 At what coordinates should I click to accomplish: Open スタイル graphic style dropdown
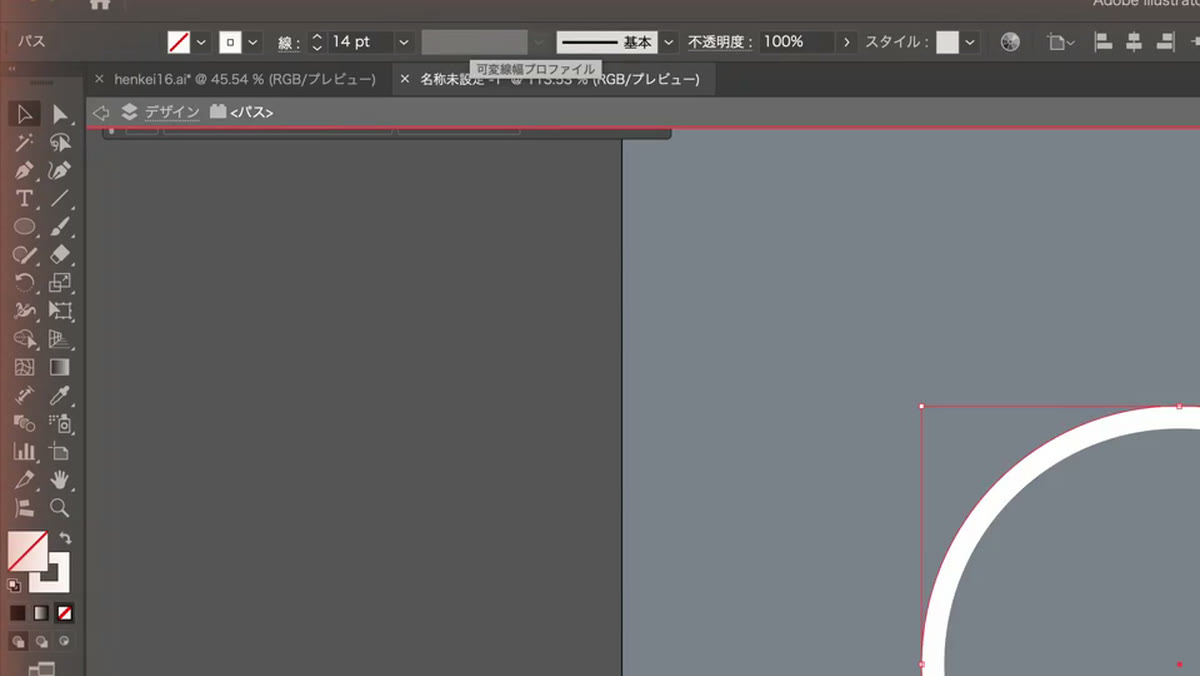[x=972, y=42]
